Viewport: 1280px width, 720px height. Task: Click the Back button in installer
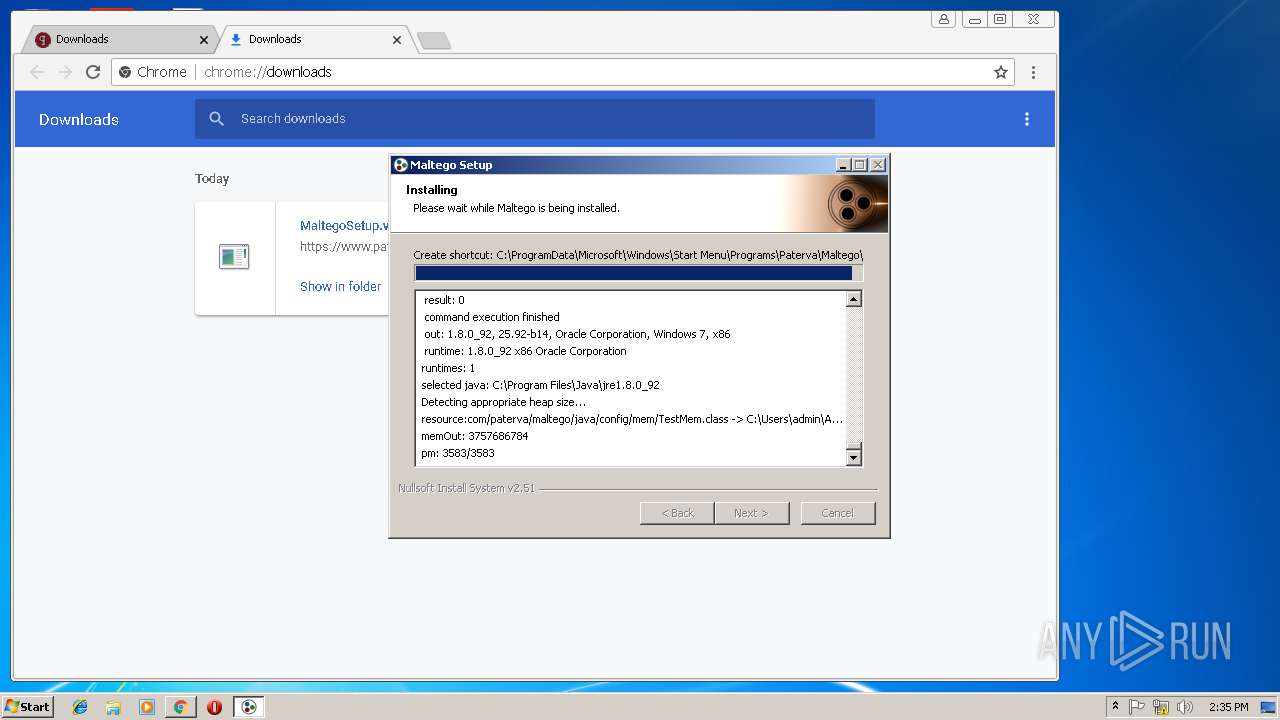coord(677,513)
